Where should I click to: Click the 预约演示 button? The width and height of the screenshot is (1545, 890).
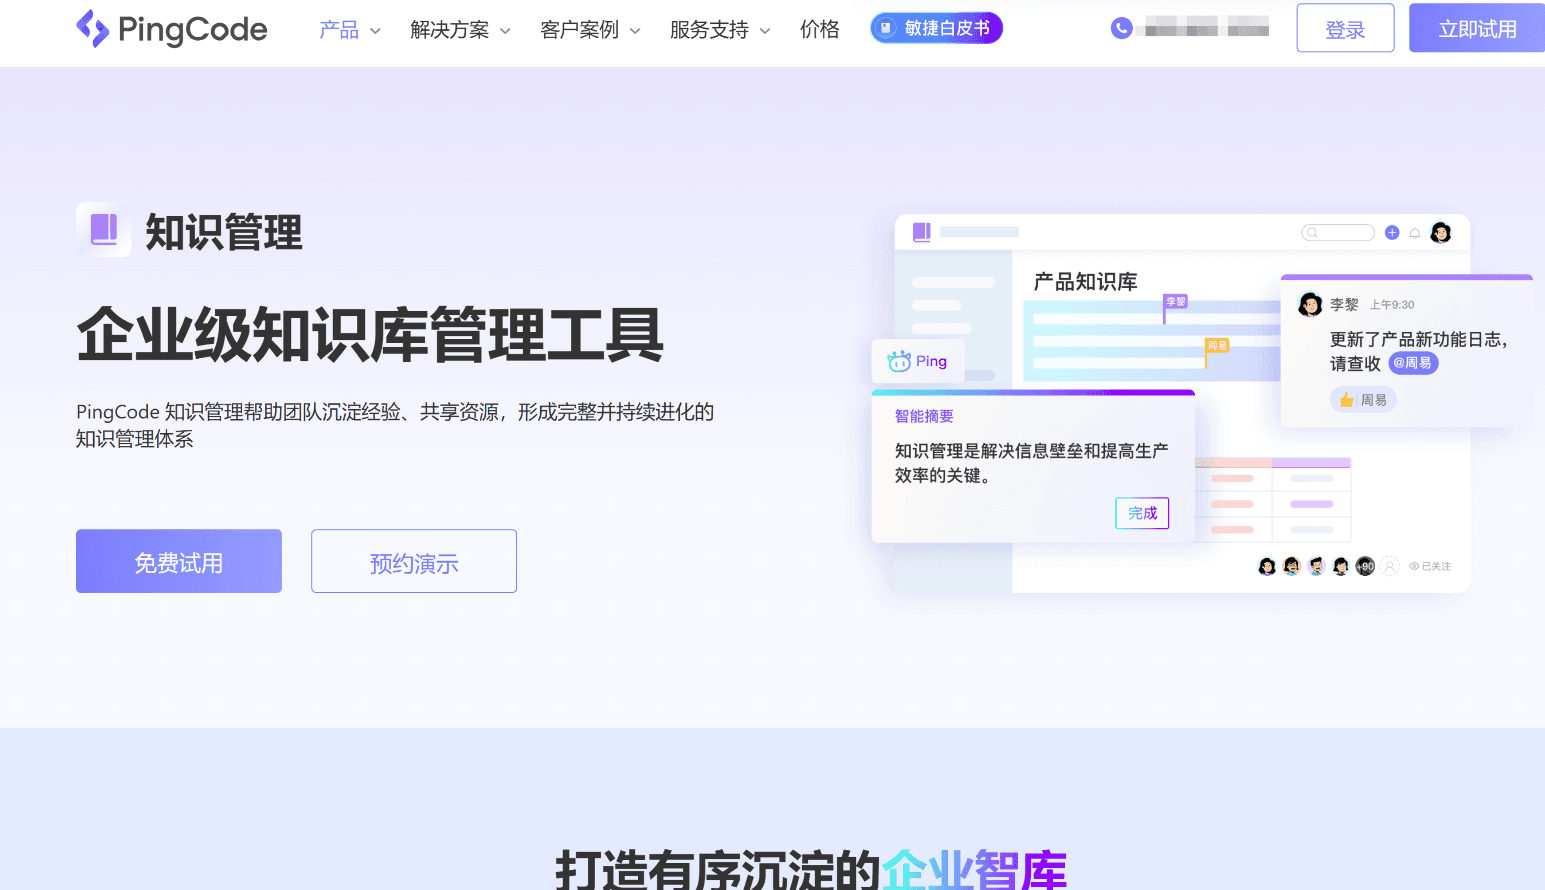pos(414,561)
